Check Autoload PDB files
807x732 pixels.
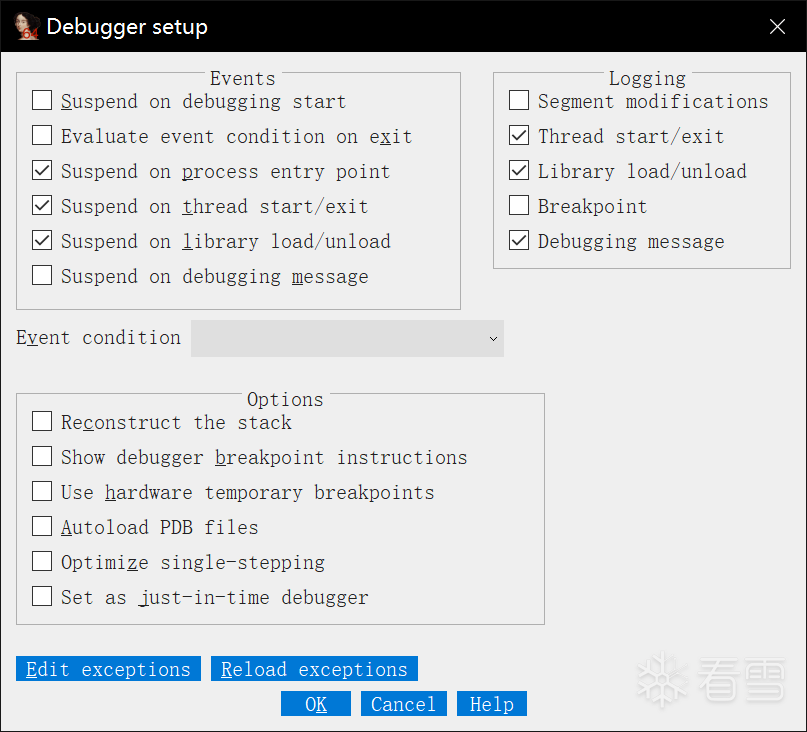tap(42, 526)
